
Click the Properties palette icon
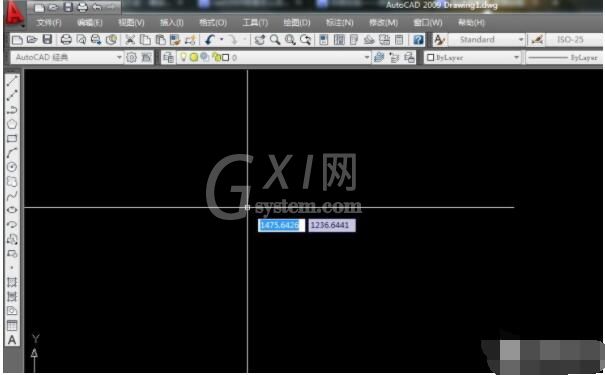[x=324, y=40]
